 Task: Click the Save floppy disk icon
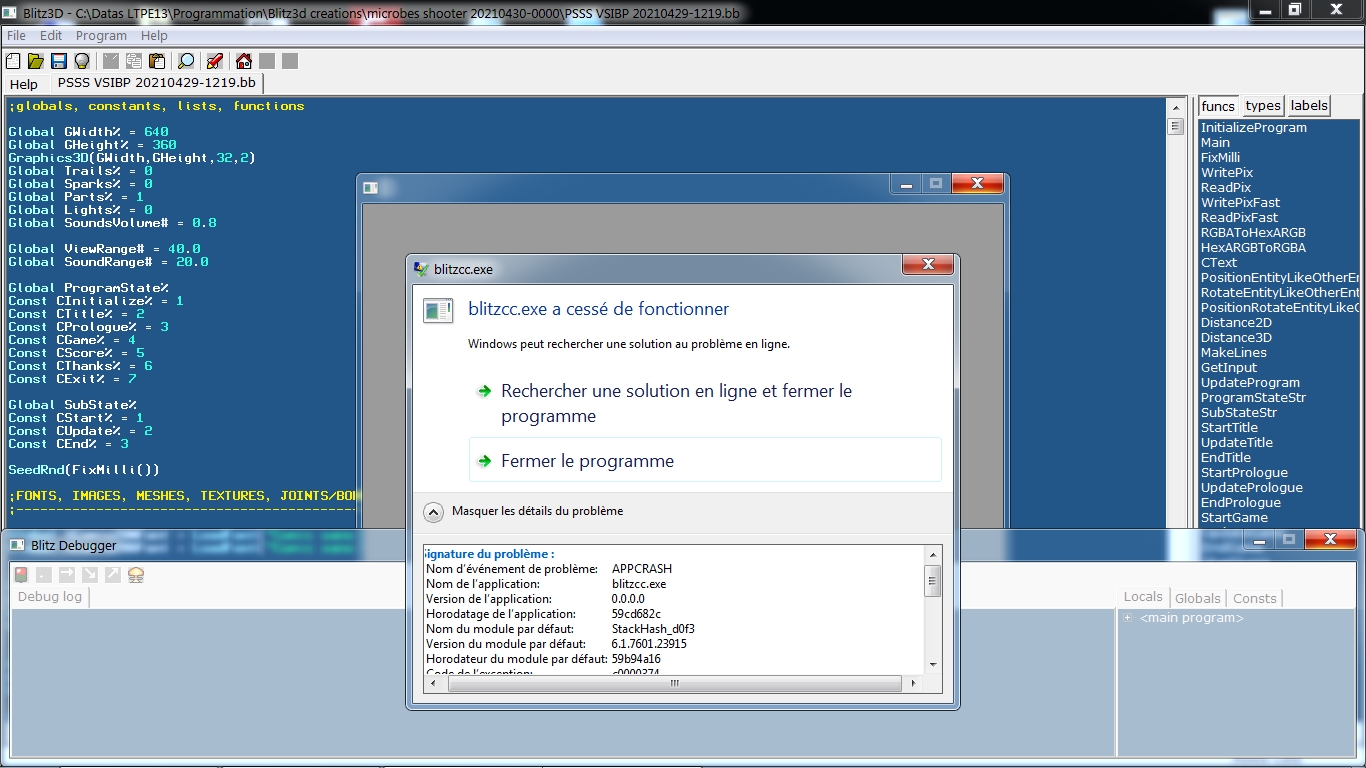point(59,61)
